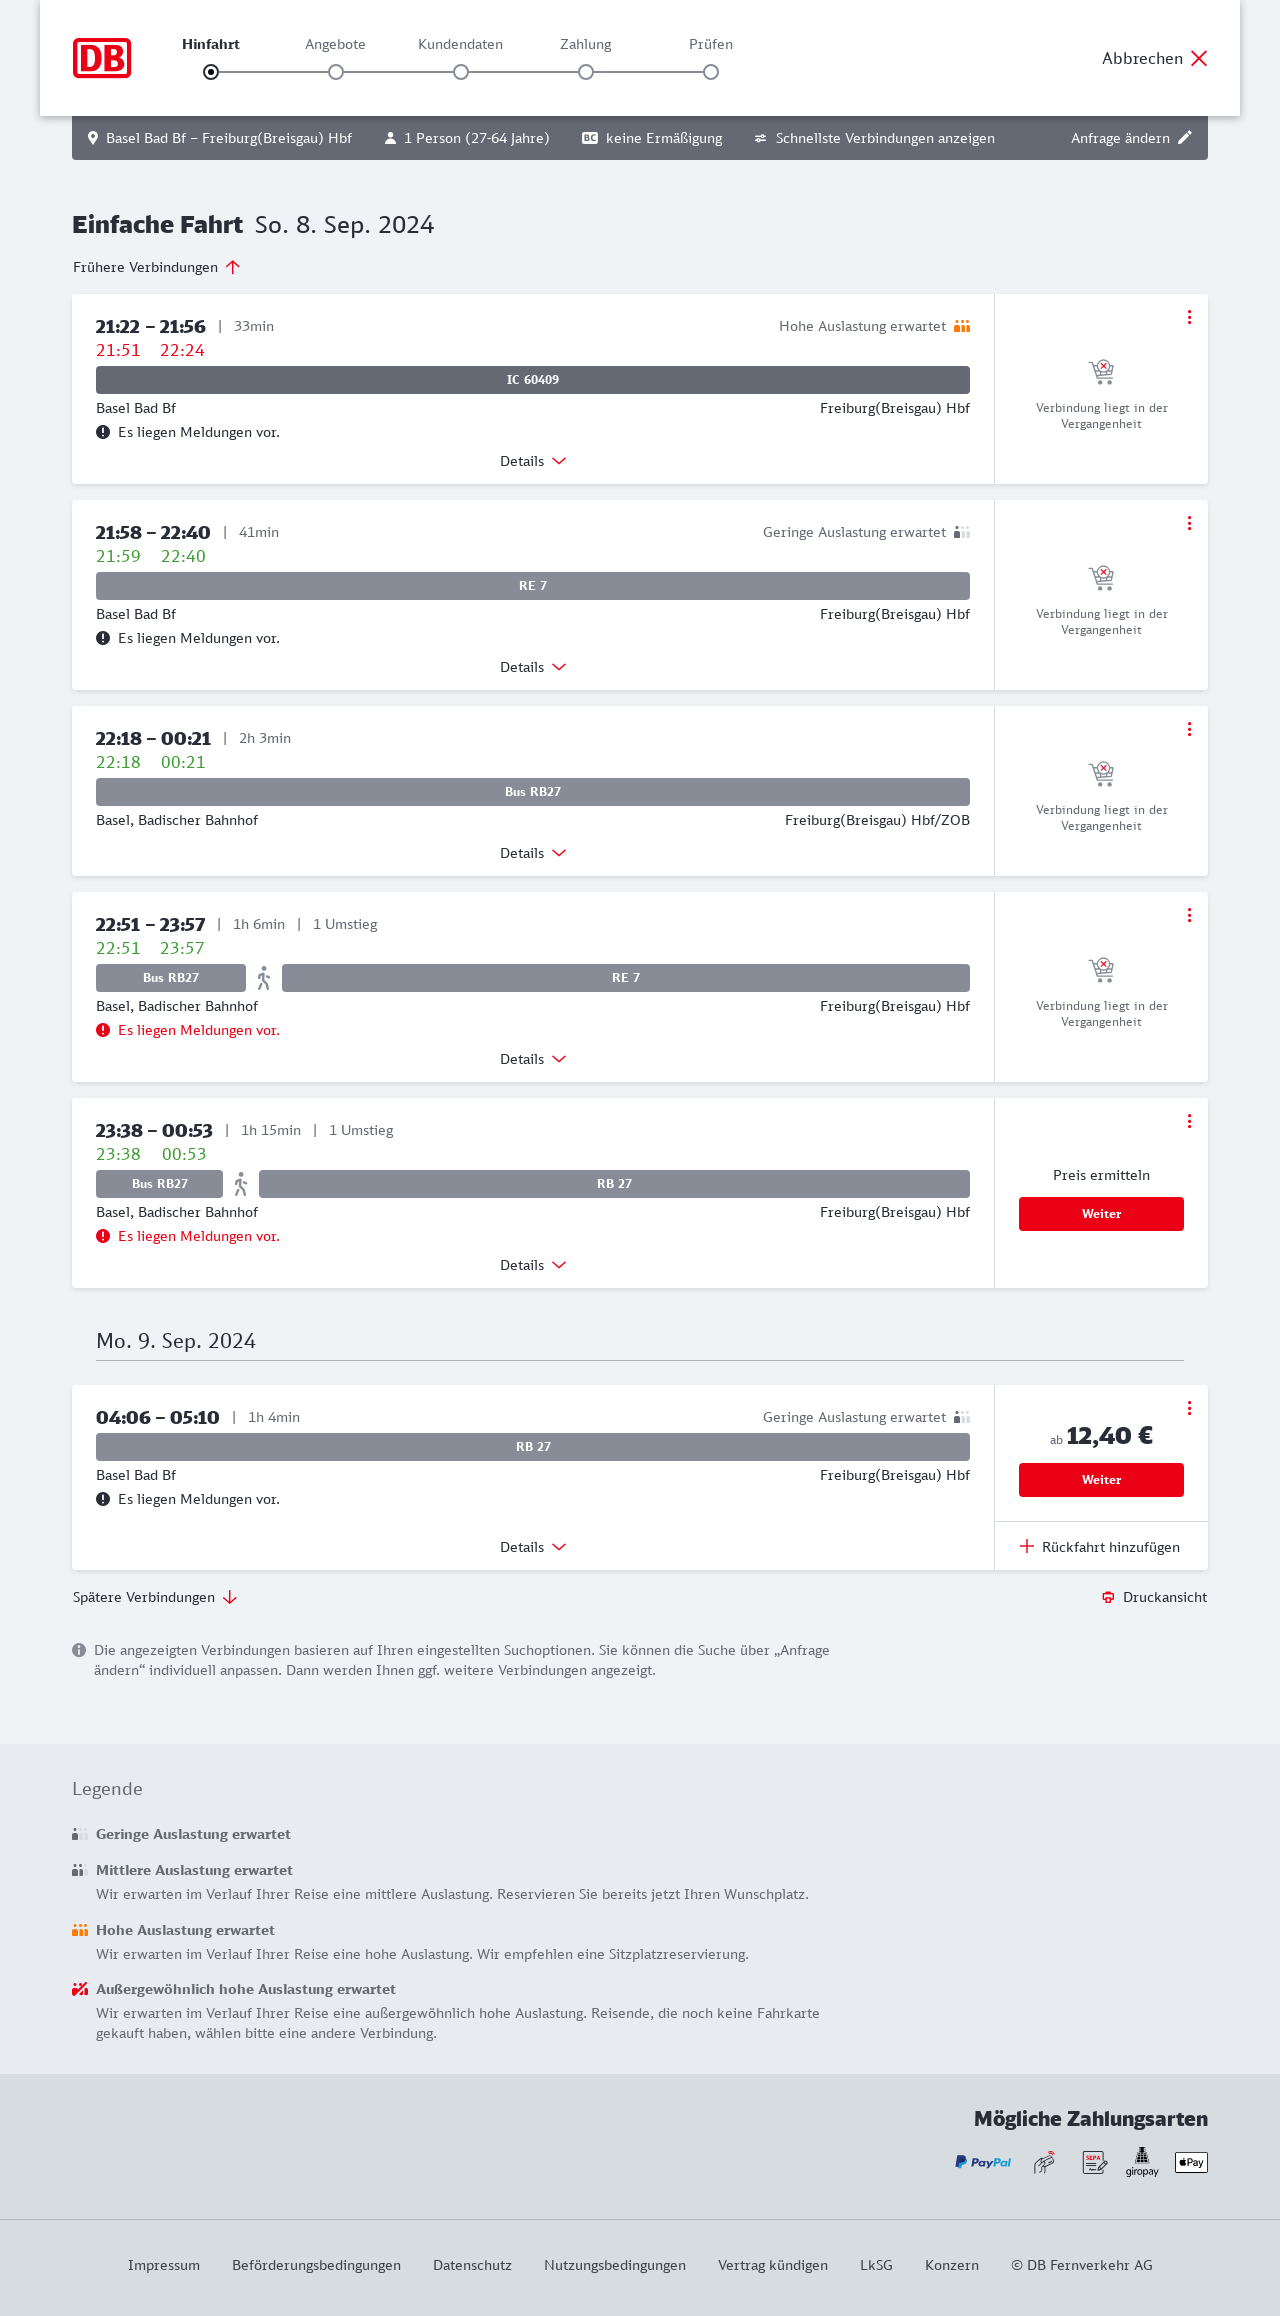Click the pencil icon beside Anfrage ändern
The image size is (1280, 2316).
coord(1185,138)
